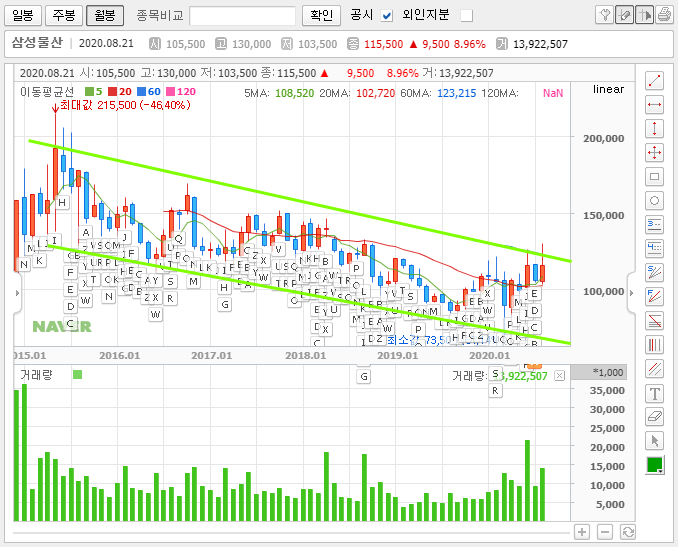Click the 삼성물산 stock name
This screenshot has height=547, width=678.
(37, 43)
